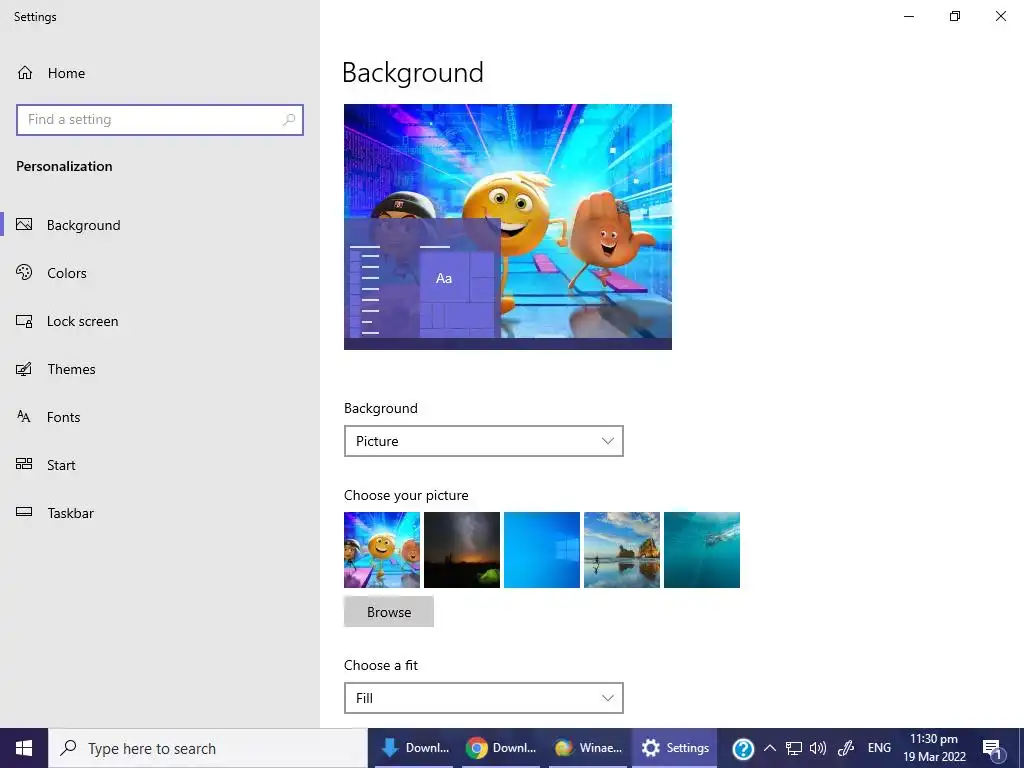Click the Background picture icon in sidebar

(x=24, y=225)
